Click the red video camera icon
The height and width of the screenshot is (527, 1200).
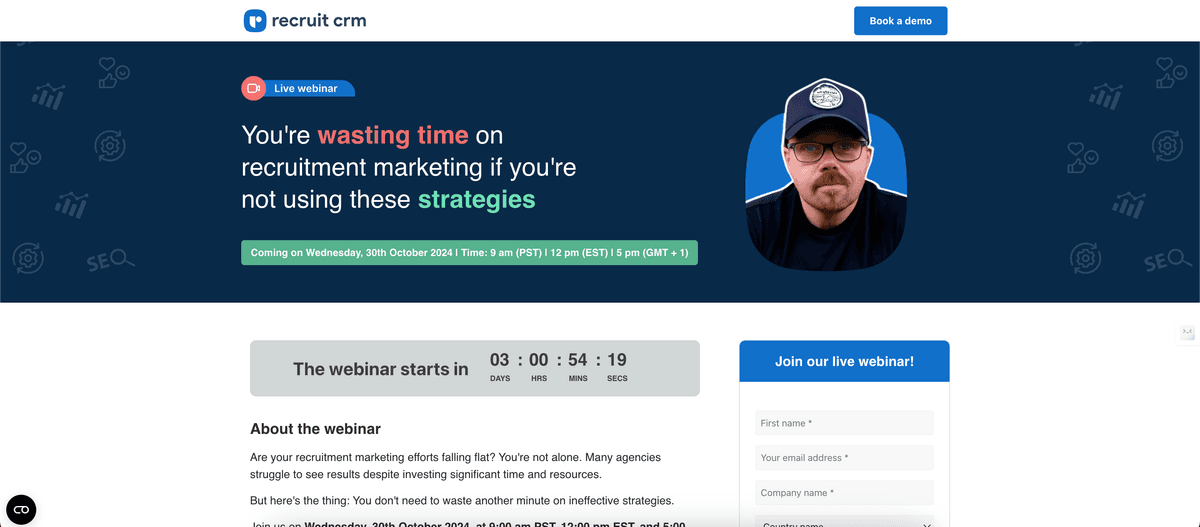pos(253,88)
